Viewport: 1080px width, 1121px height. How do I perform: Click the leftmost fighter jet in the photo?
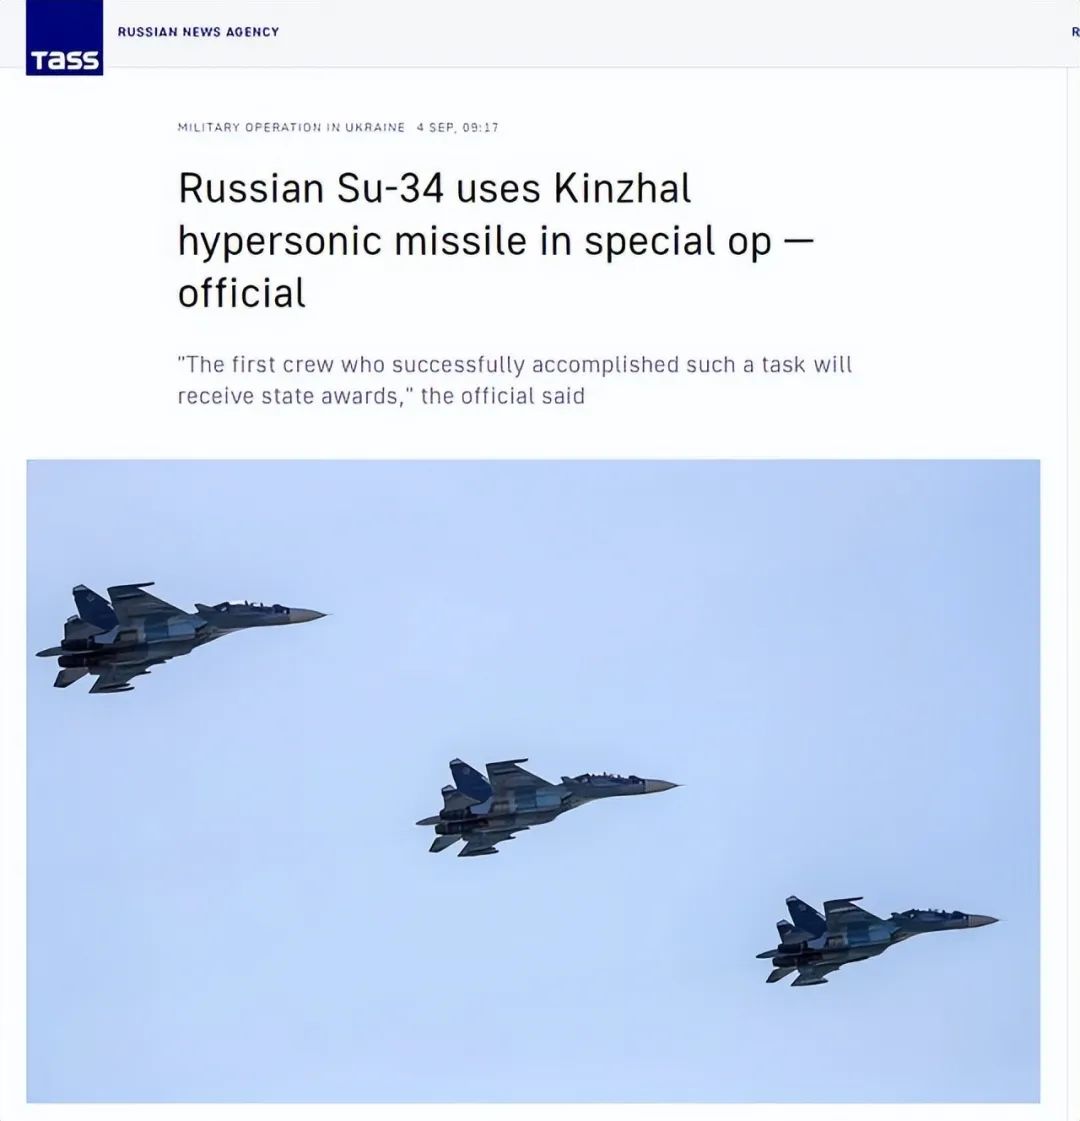click(182, 636)
